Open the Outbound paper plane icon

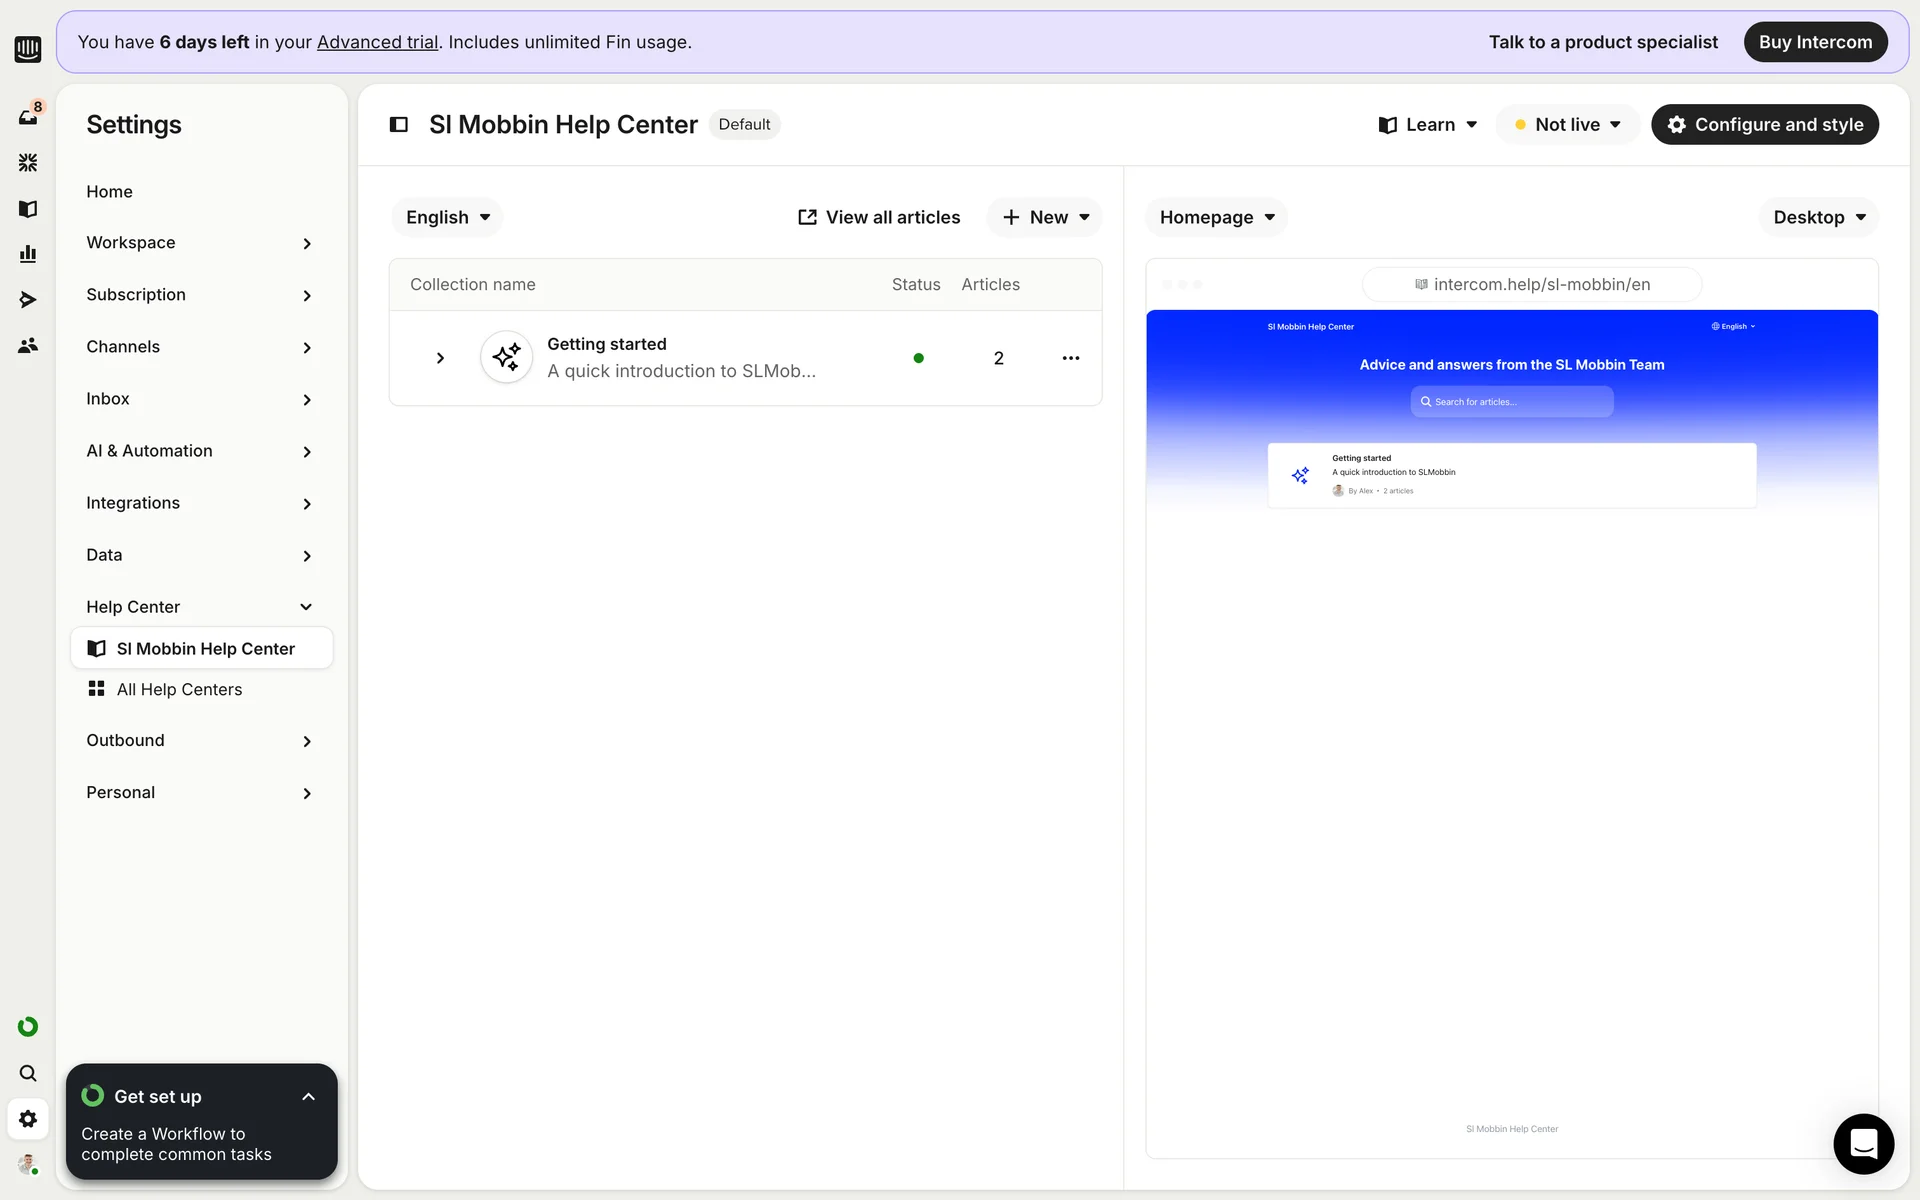pos(28,300)
